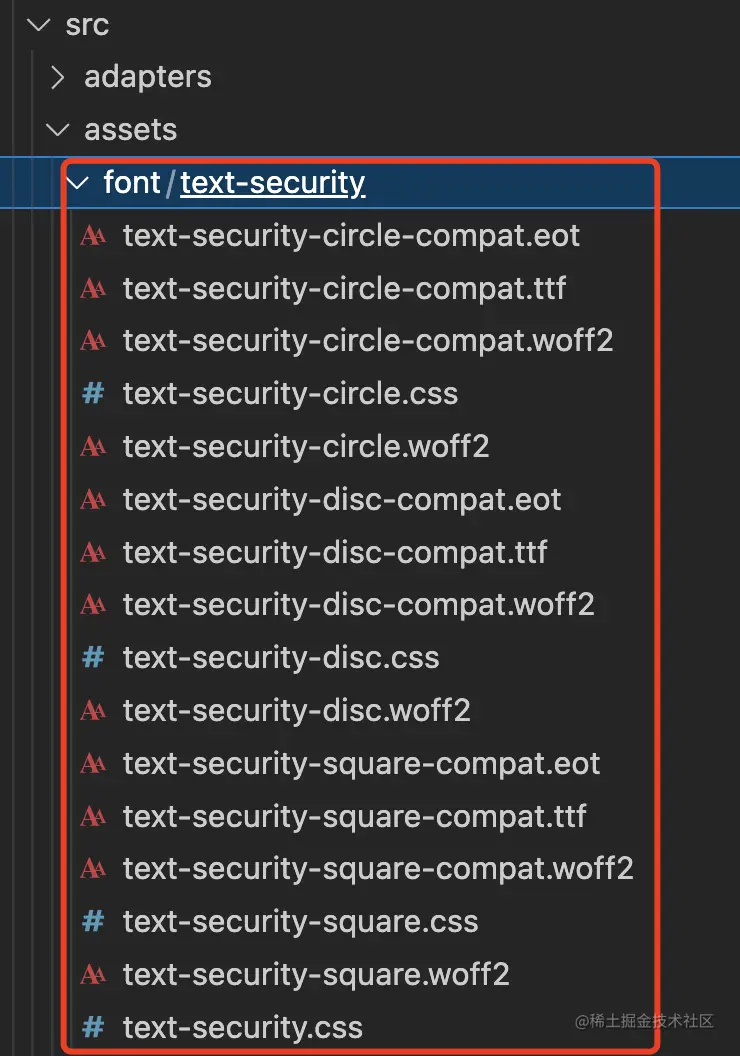
Task: Collapse the assets folder
Action: coord(56,130)
